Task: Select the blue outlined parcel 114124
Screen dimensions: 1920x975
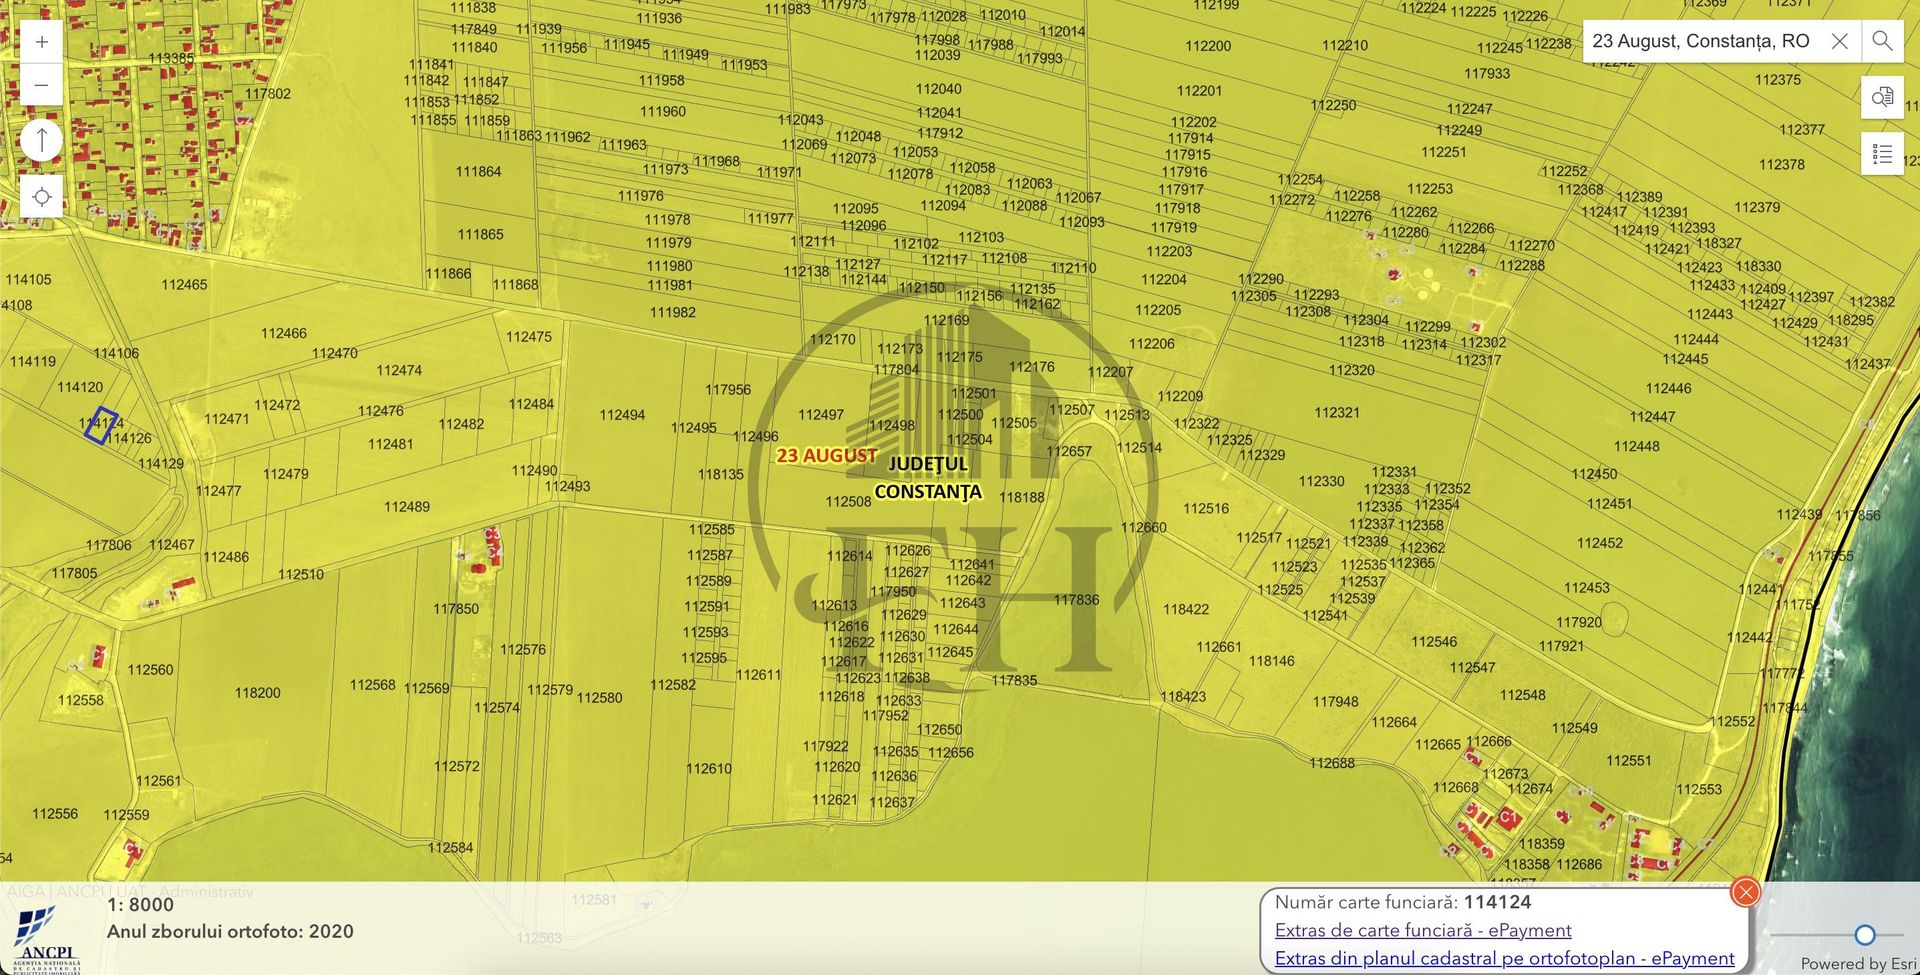Action: click(x=100, y=425)
